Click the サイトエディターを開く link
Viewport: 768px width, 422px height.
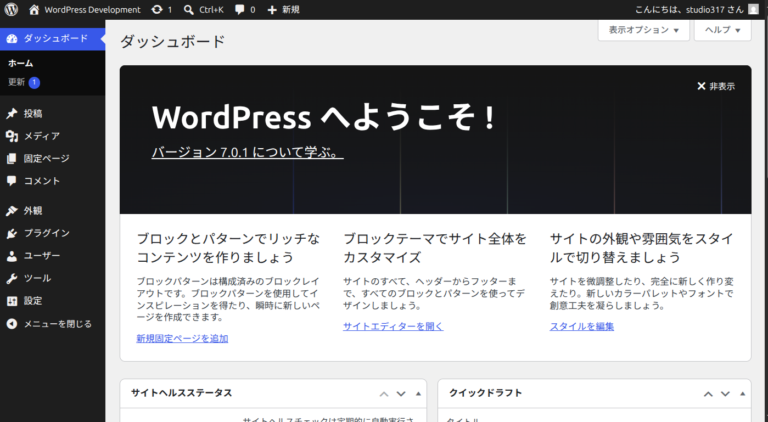click(393, 327)
